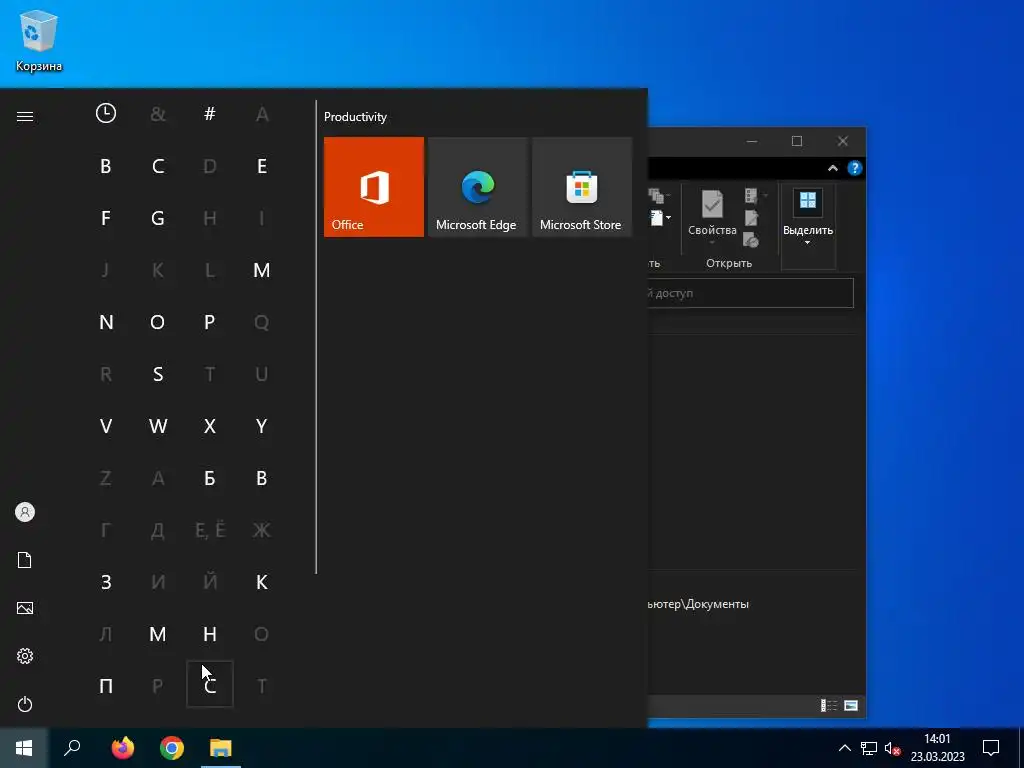Click the Windows Start button
Screen dimensions: 1024x768
(x=24, y=748)
